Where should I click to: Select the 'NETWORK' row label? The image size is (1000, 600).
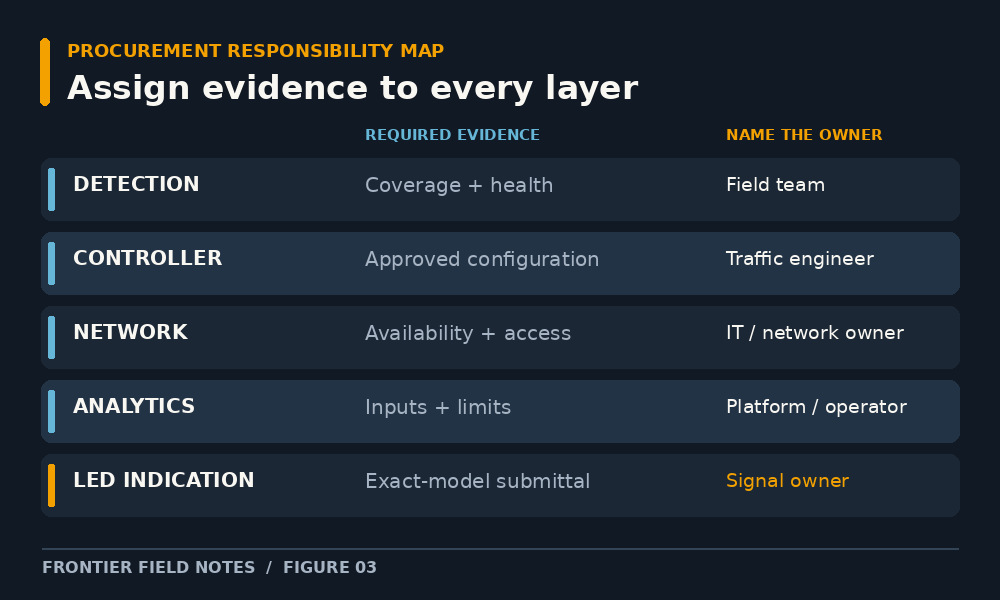130,332
